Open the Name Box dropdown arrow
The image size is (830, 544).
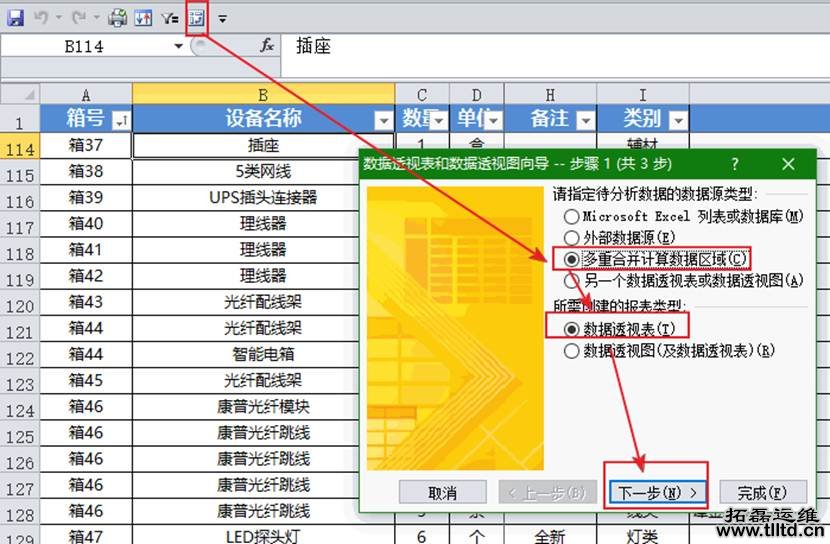pos(178,47)
